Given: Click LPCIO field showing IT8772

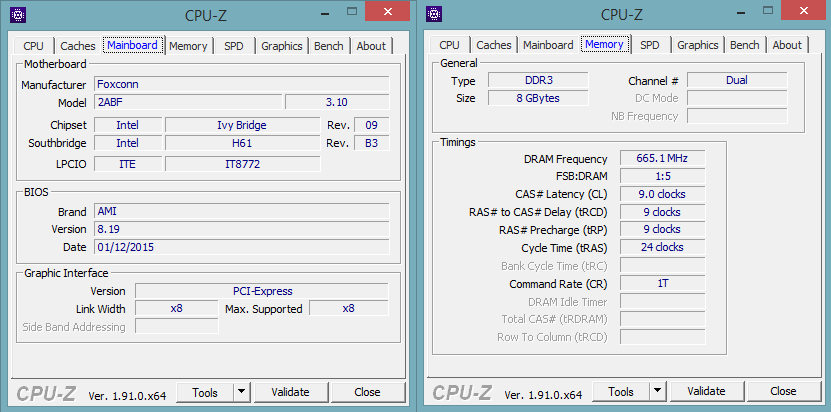Looking at the screenshot, I should point(242,164).
